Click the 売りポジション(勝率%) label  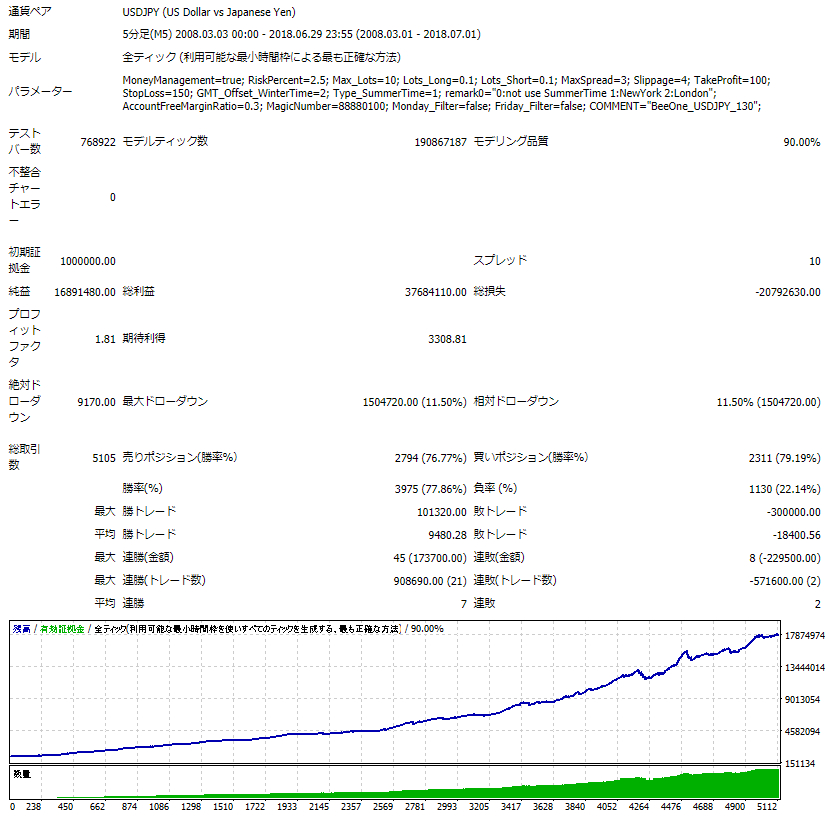point(180,457)
